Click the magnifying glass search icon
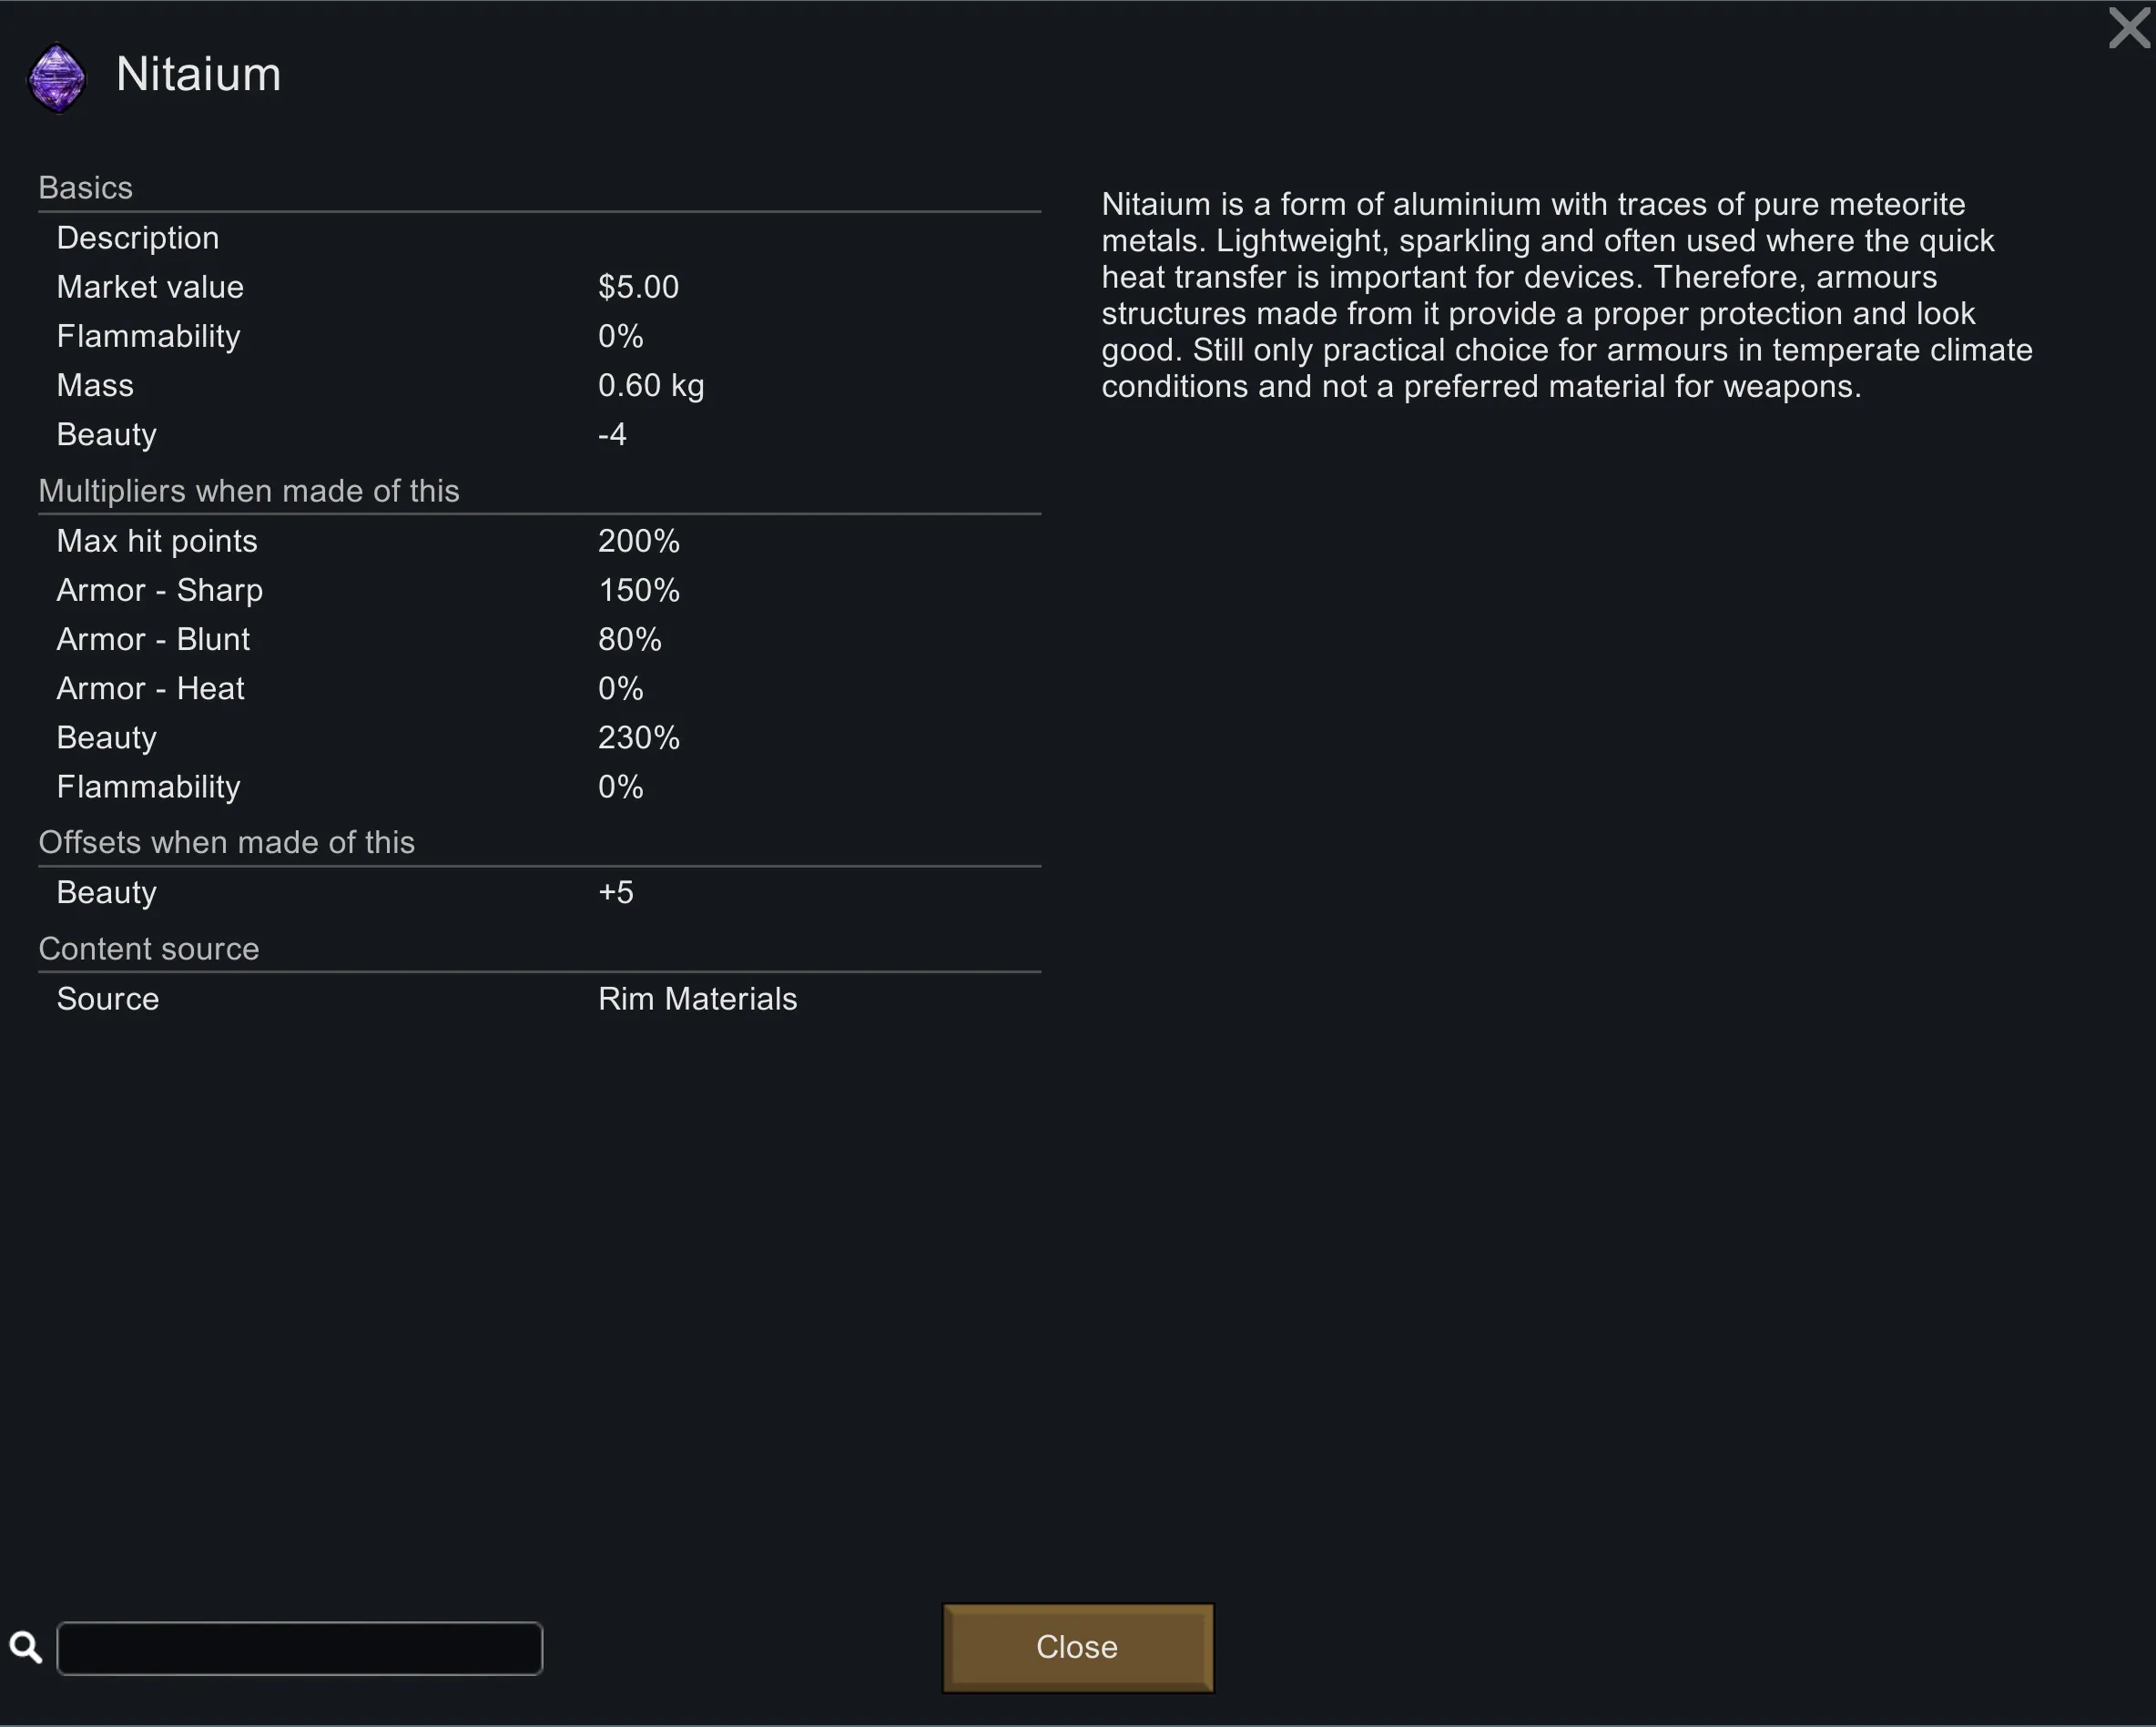 point(26,1647)
